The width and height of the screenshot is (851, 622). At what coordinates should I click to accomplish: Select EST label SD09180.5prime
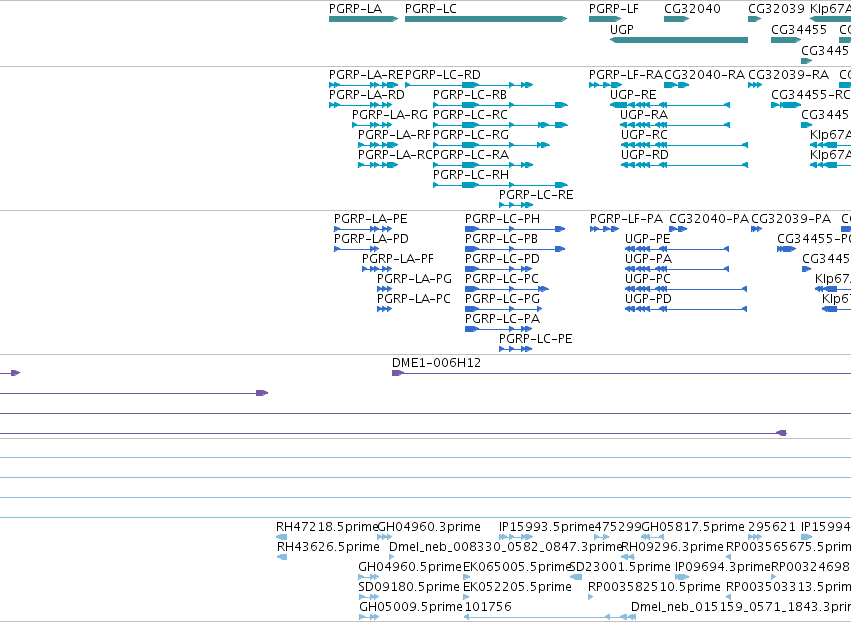(x=409, y=587)
